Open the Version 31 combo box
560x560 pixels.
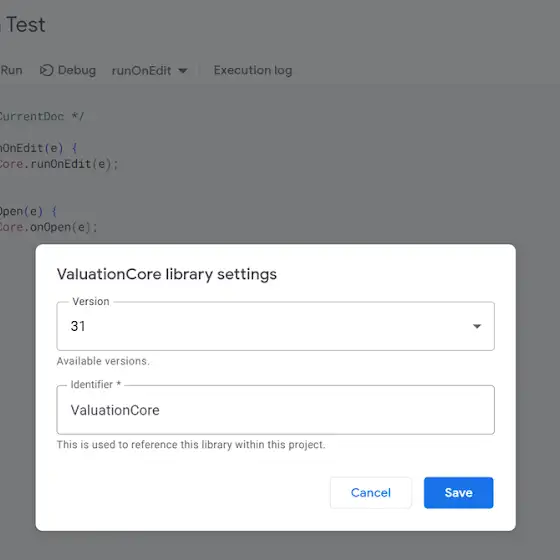tap(275, 326)
